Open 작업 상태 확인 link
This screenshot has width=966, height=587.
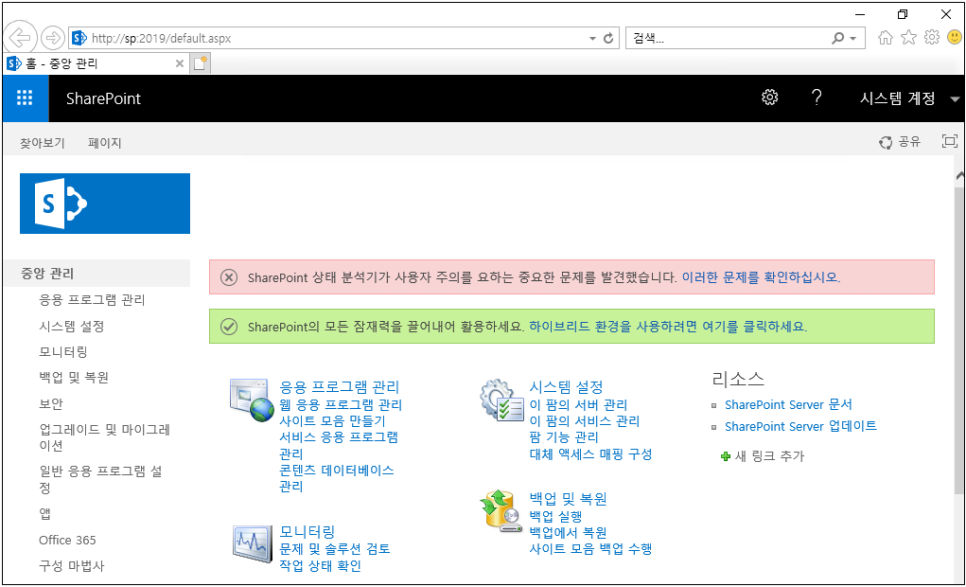pyautogui.click(x=320, y=565)
